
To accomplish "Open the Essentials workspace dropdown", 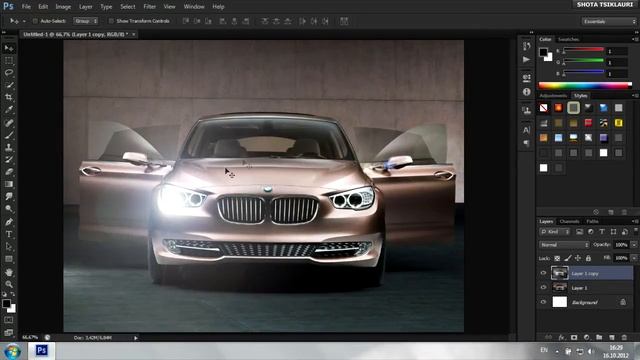I will pyautogui.click(x=609, y=21).
